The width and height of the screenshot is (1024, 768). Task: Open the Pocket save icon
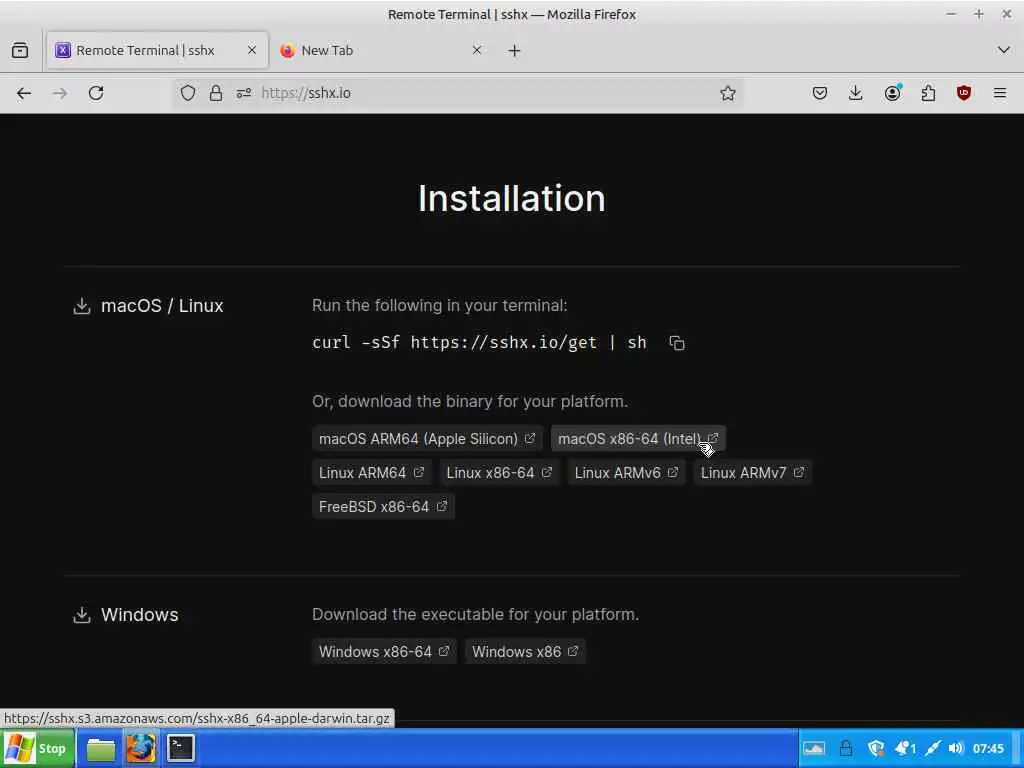click(820, 93)
